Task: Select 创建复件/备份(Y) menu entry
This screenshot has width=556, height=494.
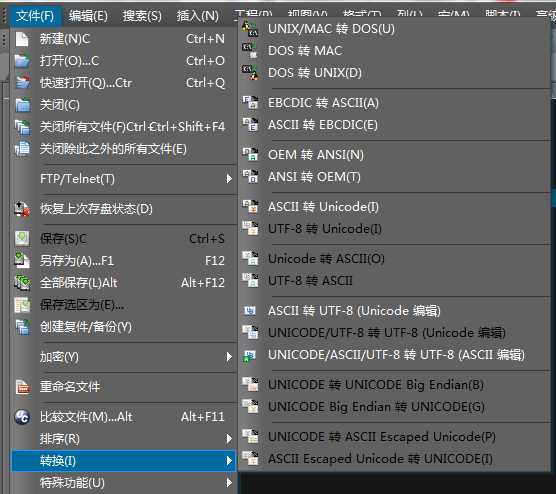Action: [x=124, y=327]
